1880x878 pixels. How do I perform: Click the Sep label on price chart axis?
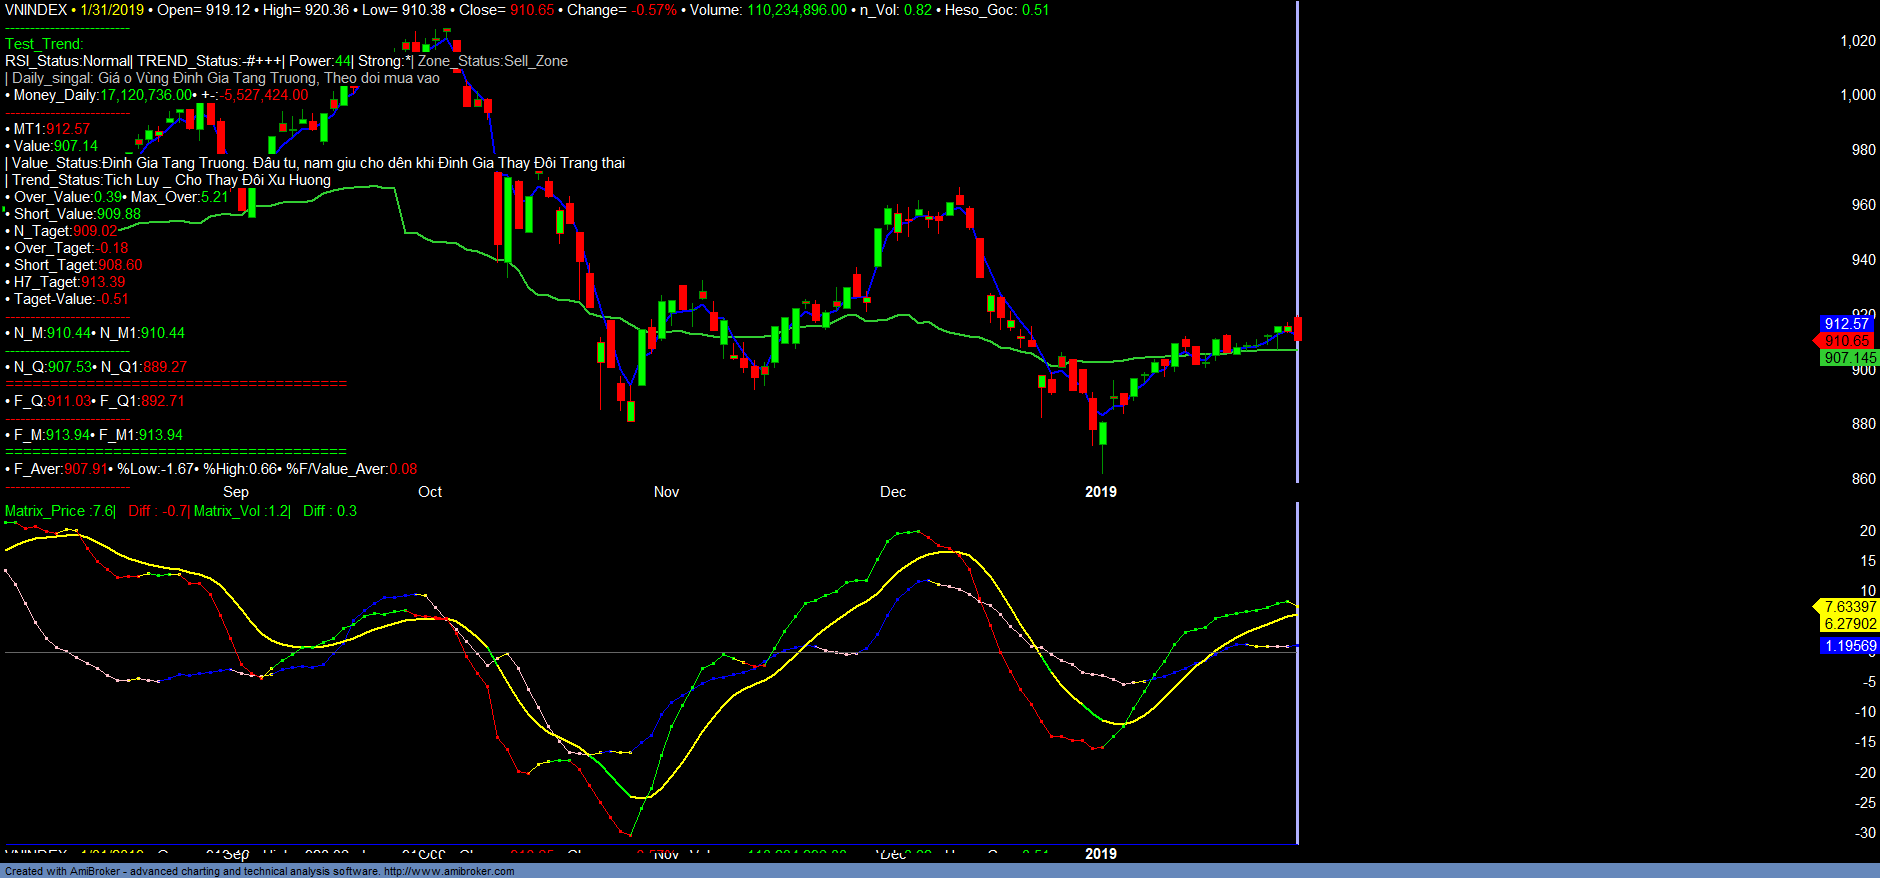236,492
